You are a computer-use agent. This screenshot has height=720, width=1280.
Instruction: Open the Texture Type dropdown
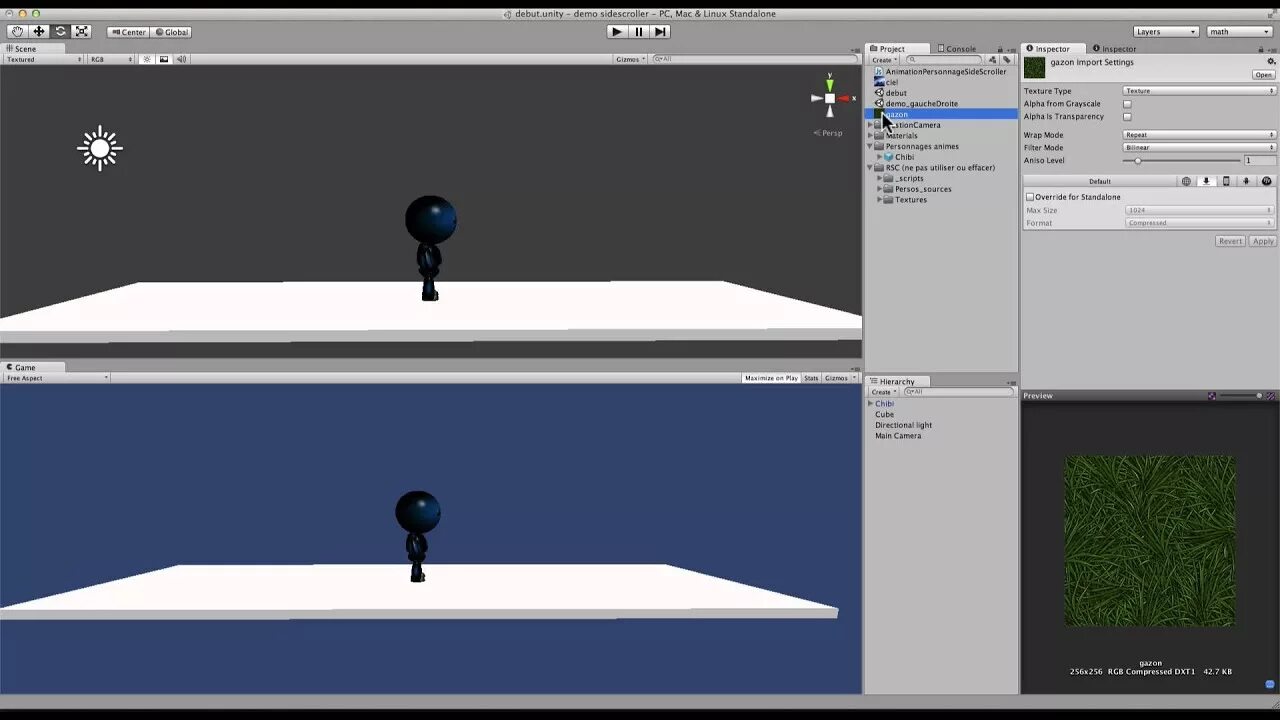pos(1199,91)
